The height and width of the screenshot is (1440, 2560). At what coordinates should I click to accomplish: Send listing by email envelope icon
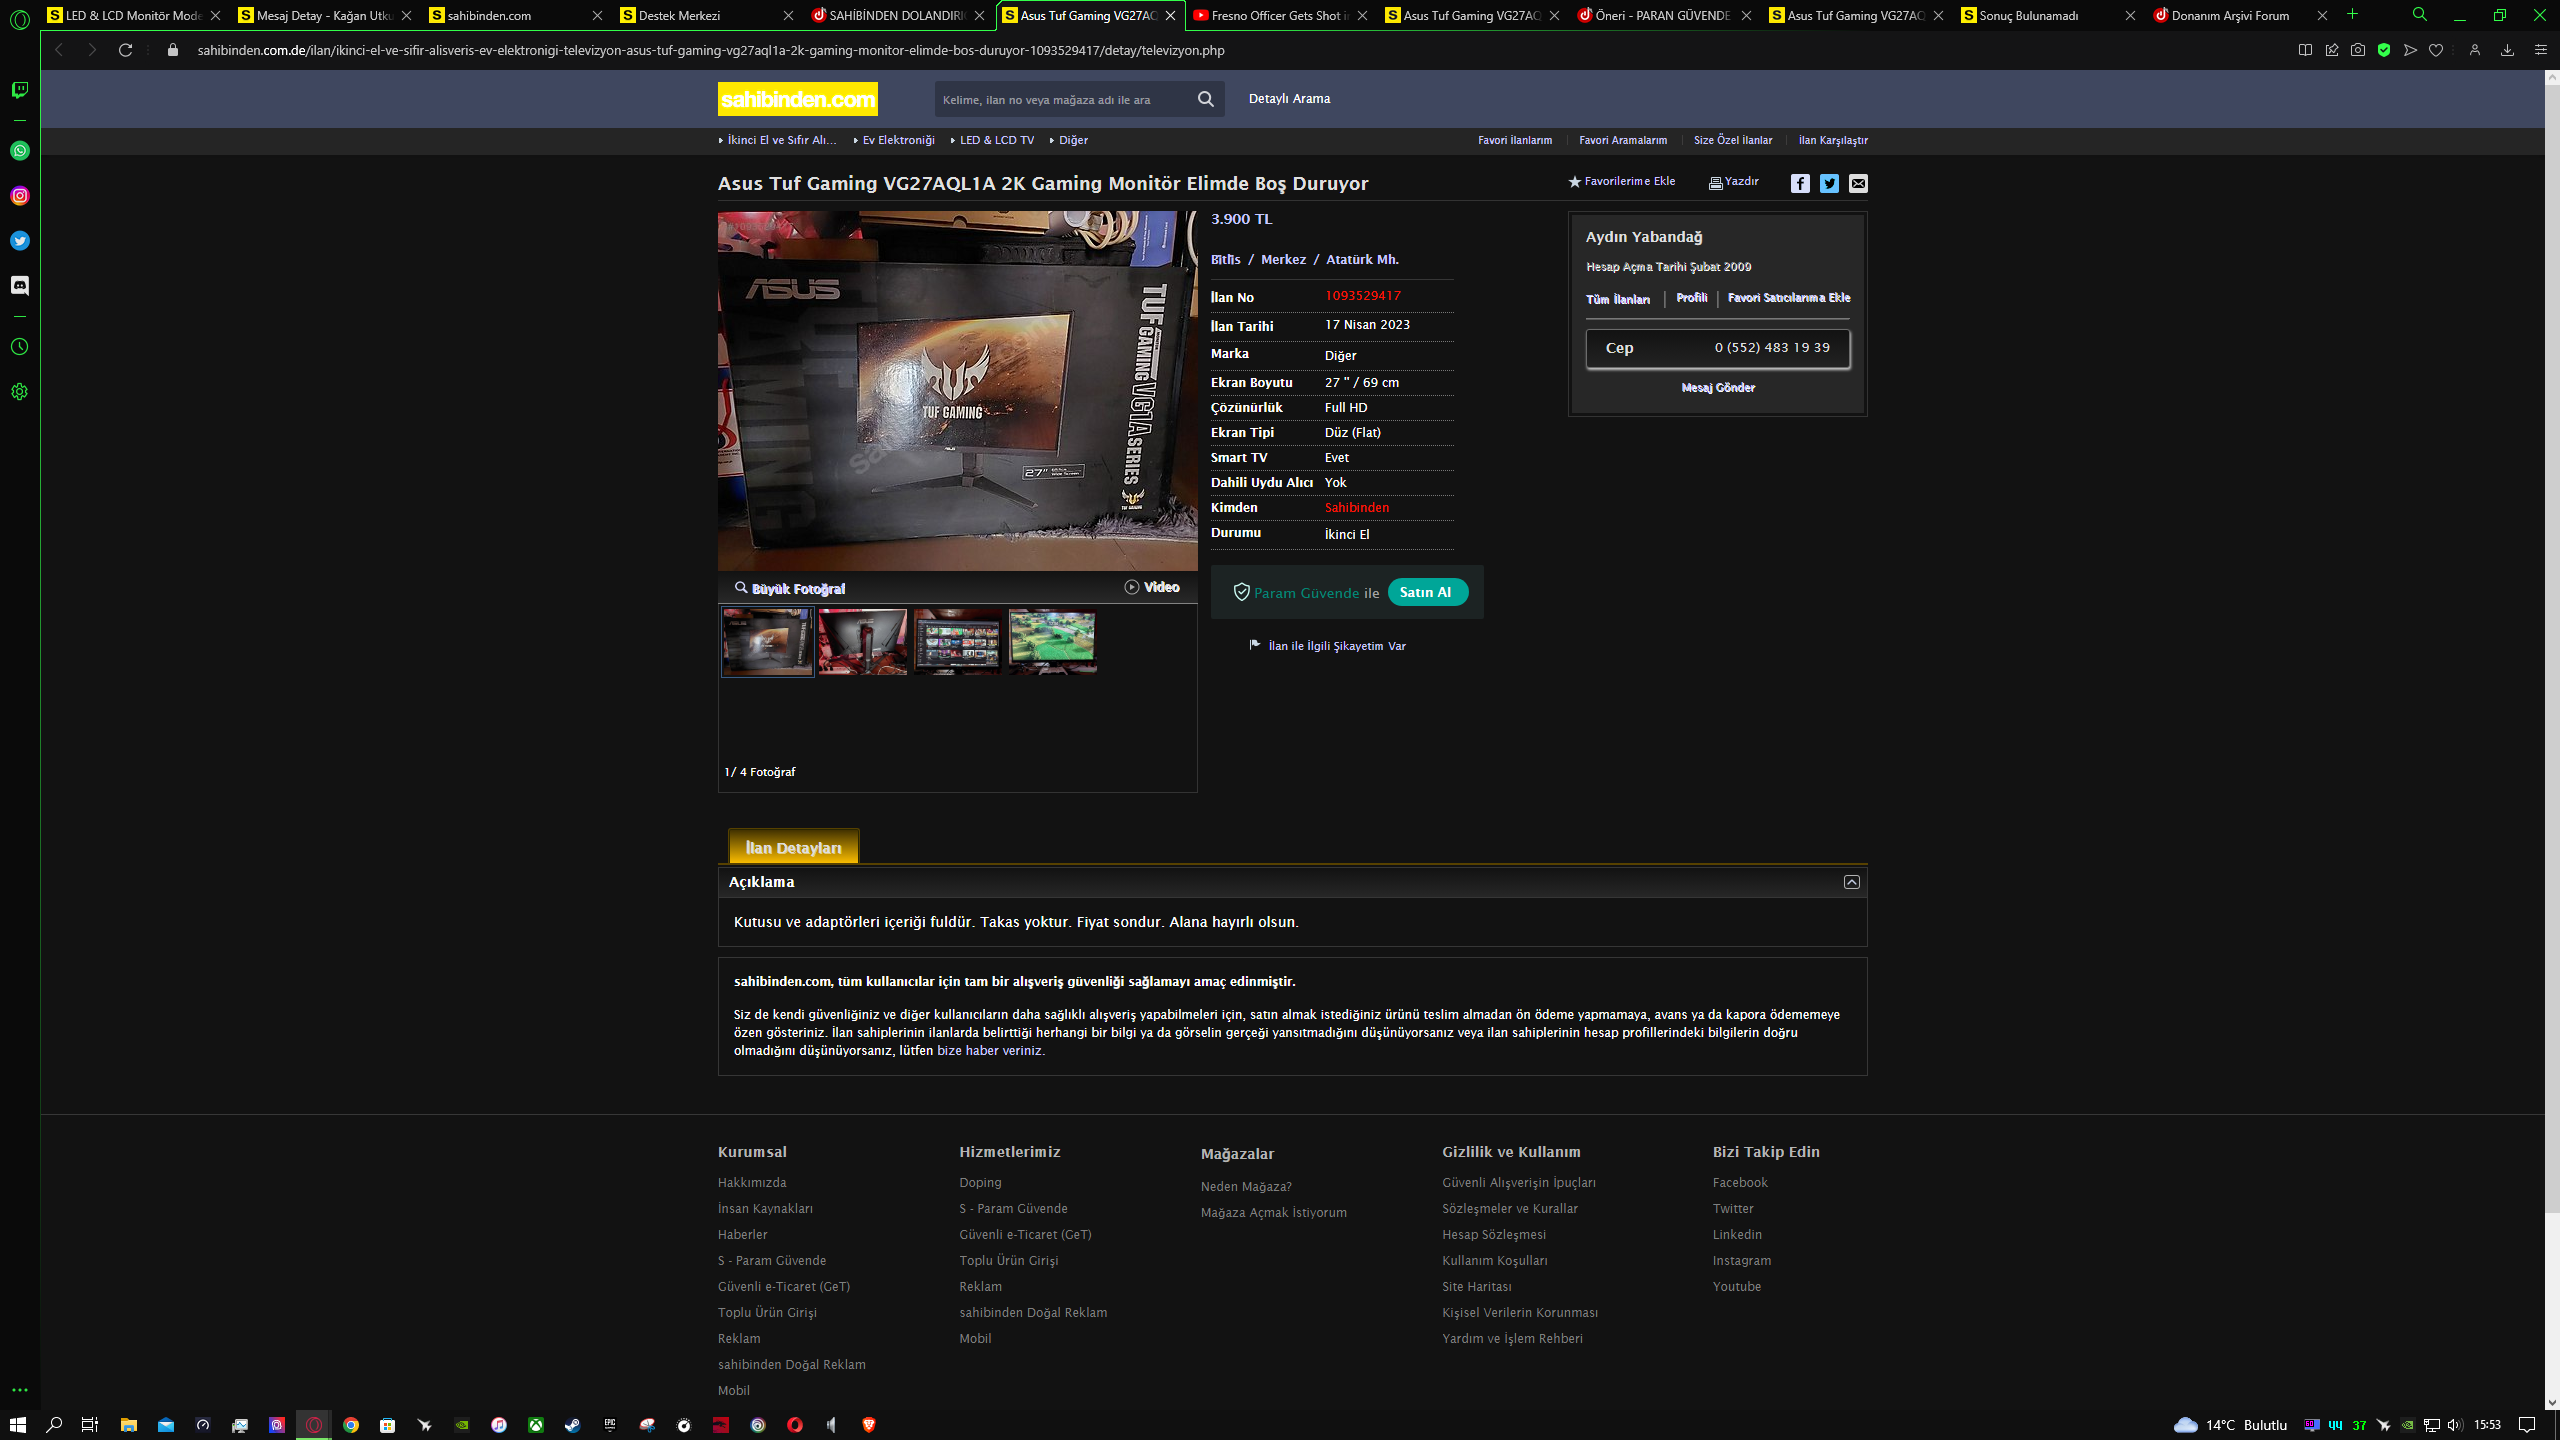1858,183
